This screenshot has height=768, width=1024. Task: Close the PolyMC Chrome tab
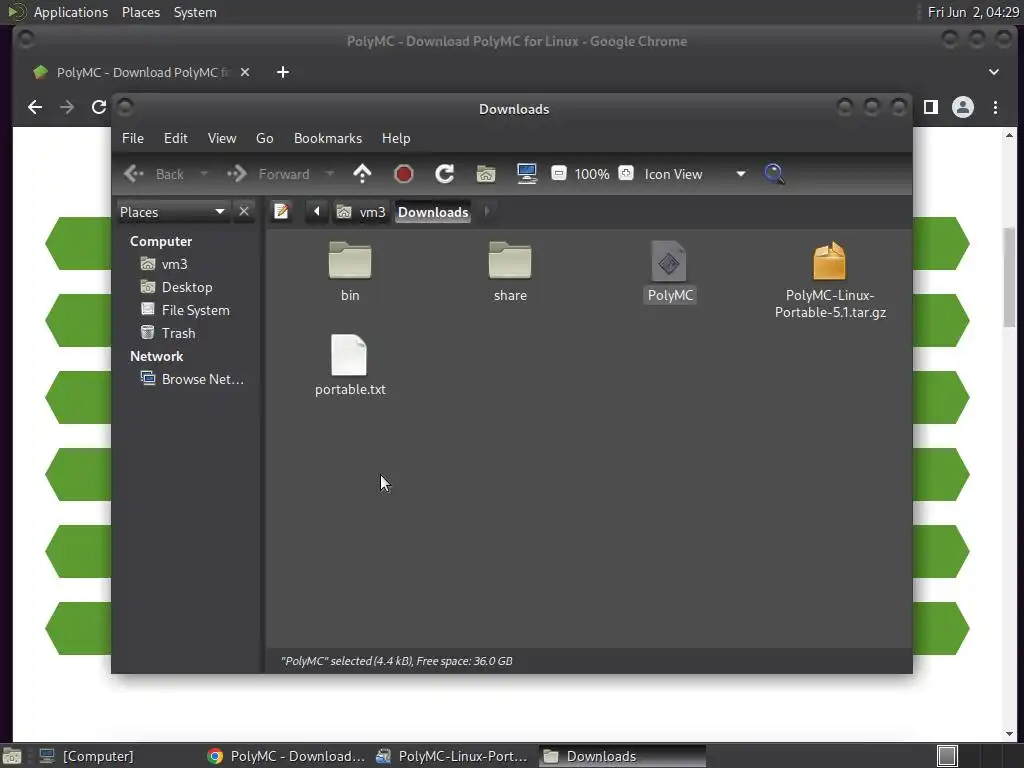tap(245, 72)
